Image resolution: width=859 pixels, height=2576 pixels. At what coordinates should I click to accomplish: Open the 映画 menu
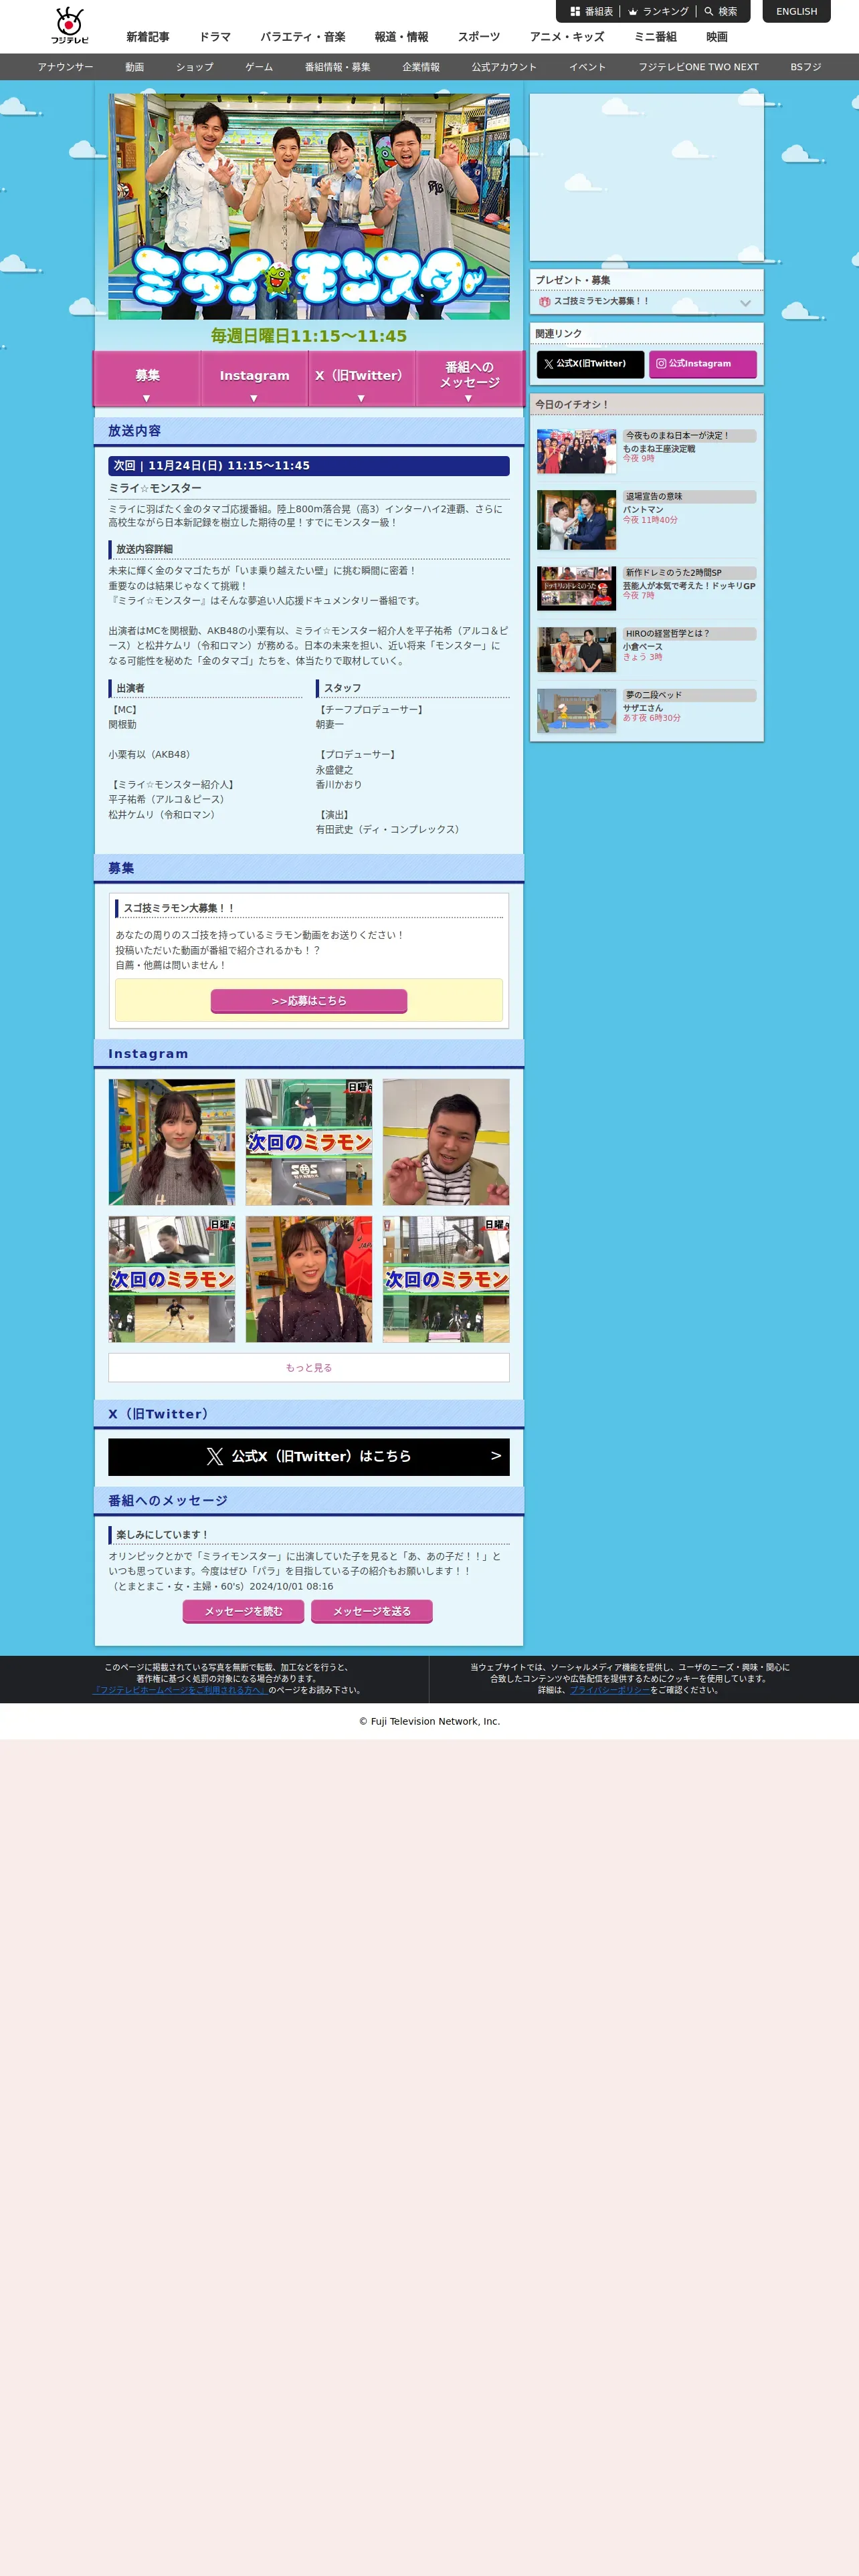coord(717,37)
